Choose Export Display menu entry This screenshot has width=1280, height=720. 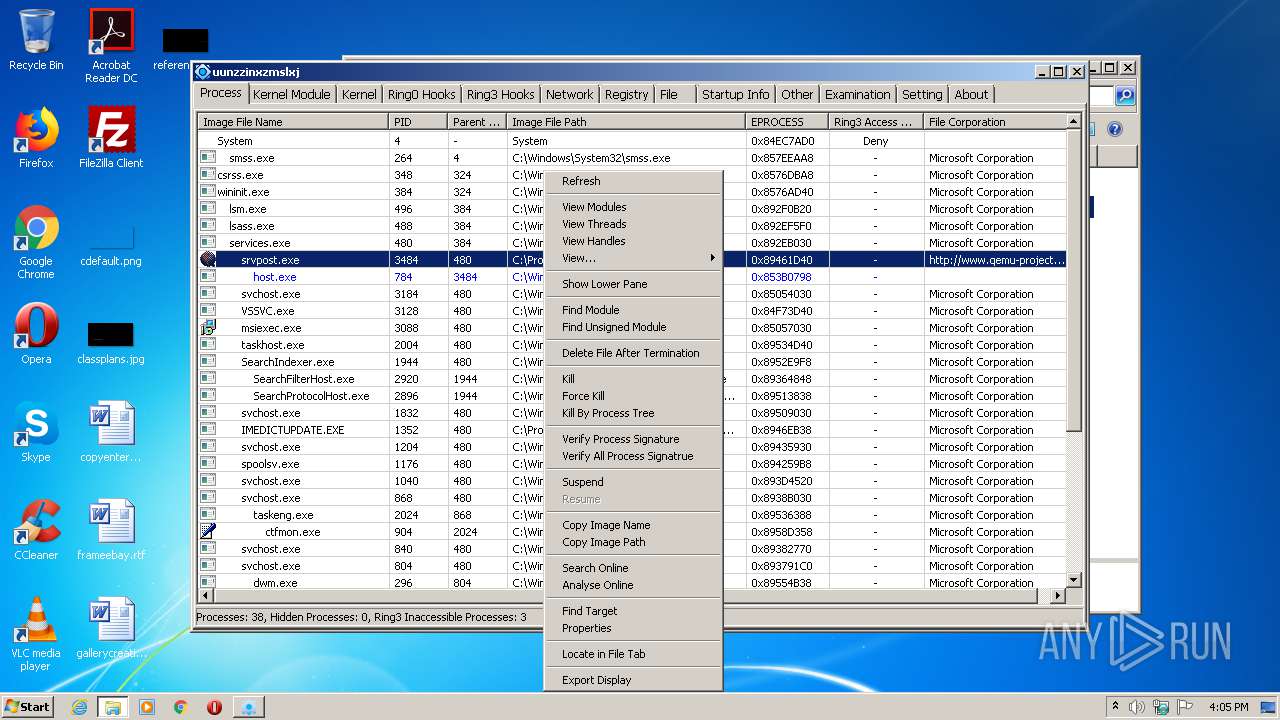pos(633,680)
